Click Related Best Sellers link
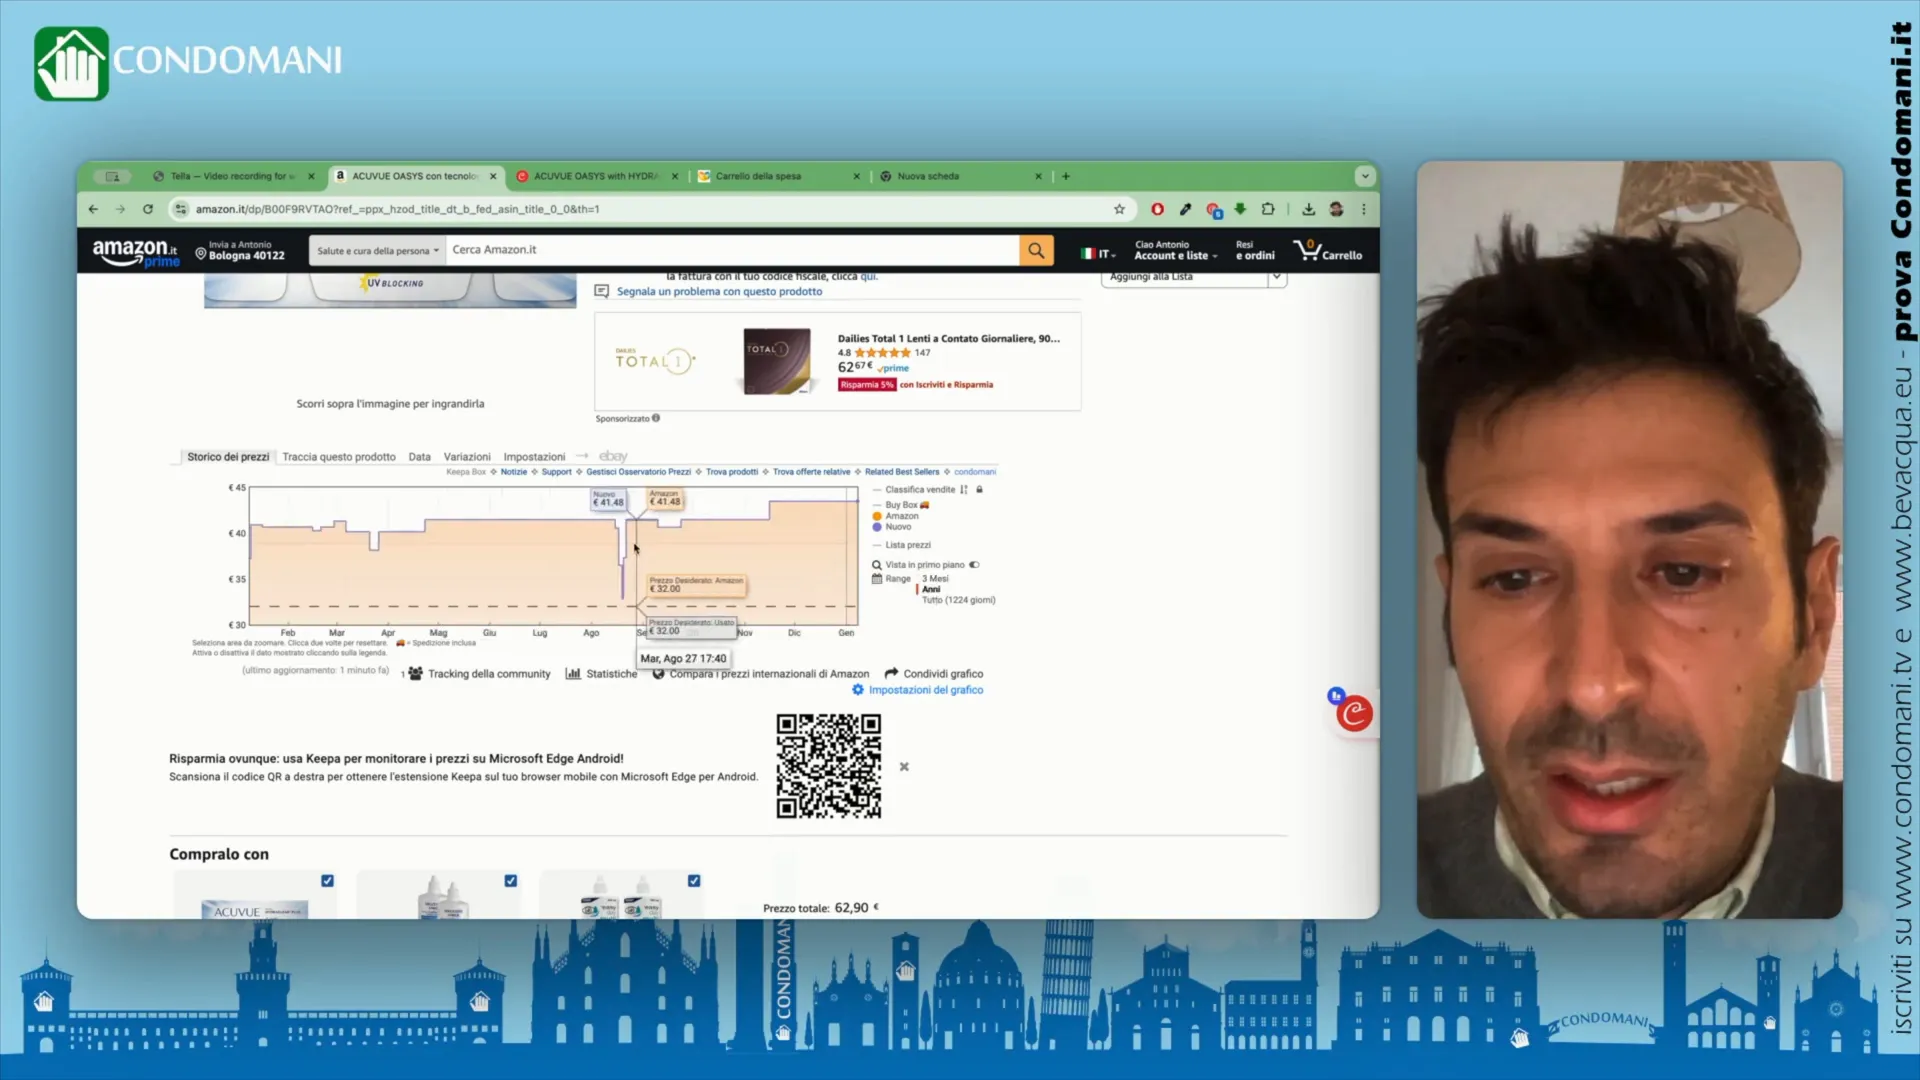The width and height of the screenshot is (1920, 1080). coord(902,472)
